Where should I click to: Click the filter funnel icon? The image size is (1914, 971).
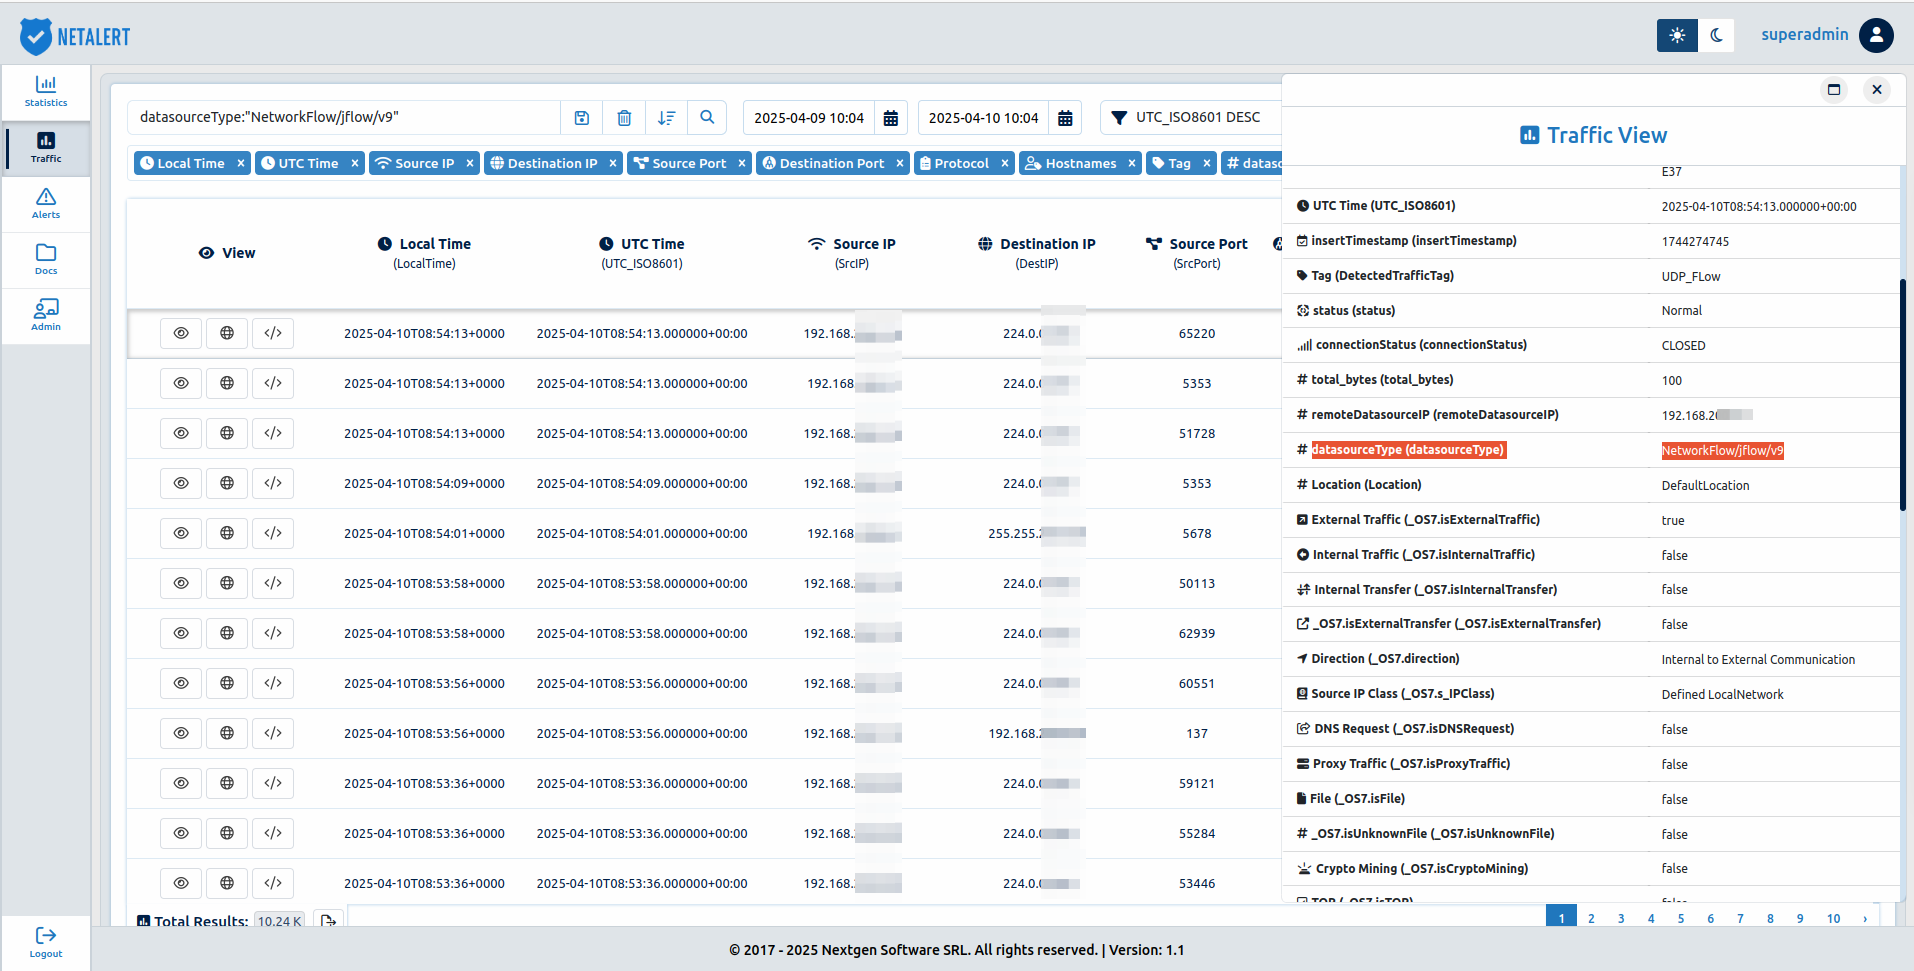(x=1119, y=118)
